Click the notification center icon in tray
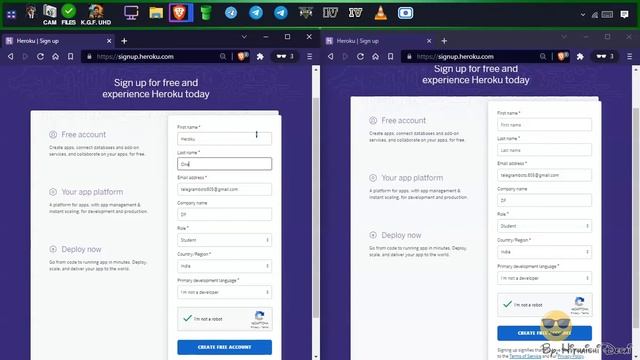Viewport: 640px width, 360px height. (624, 15)
